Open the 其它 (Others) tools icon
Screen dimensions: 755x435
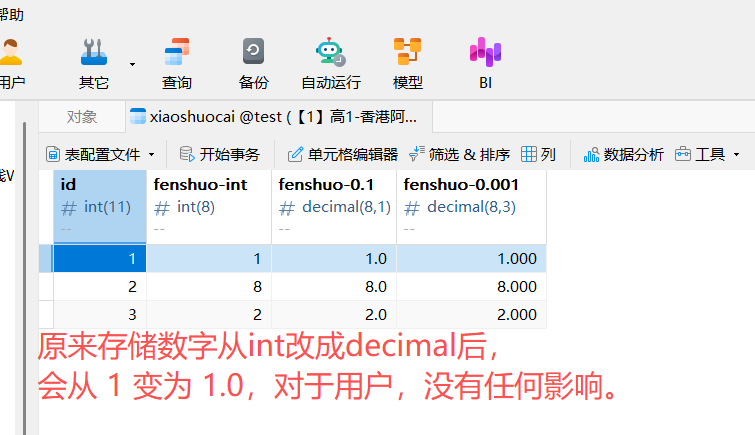coord(94,52)
